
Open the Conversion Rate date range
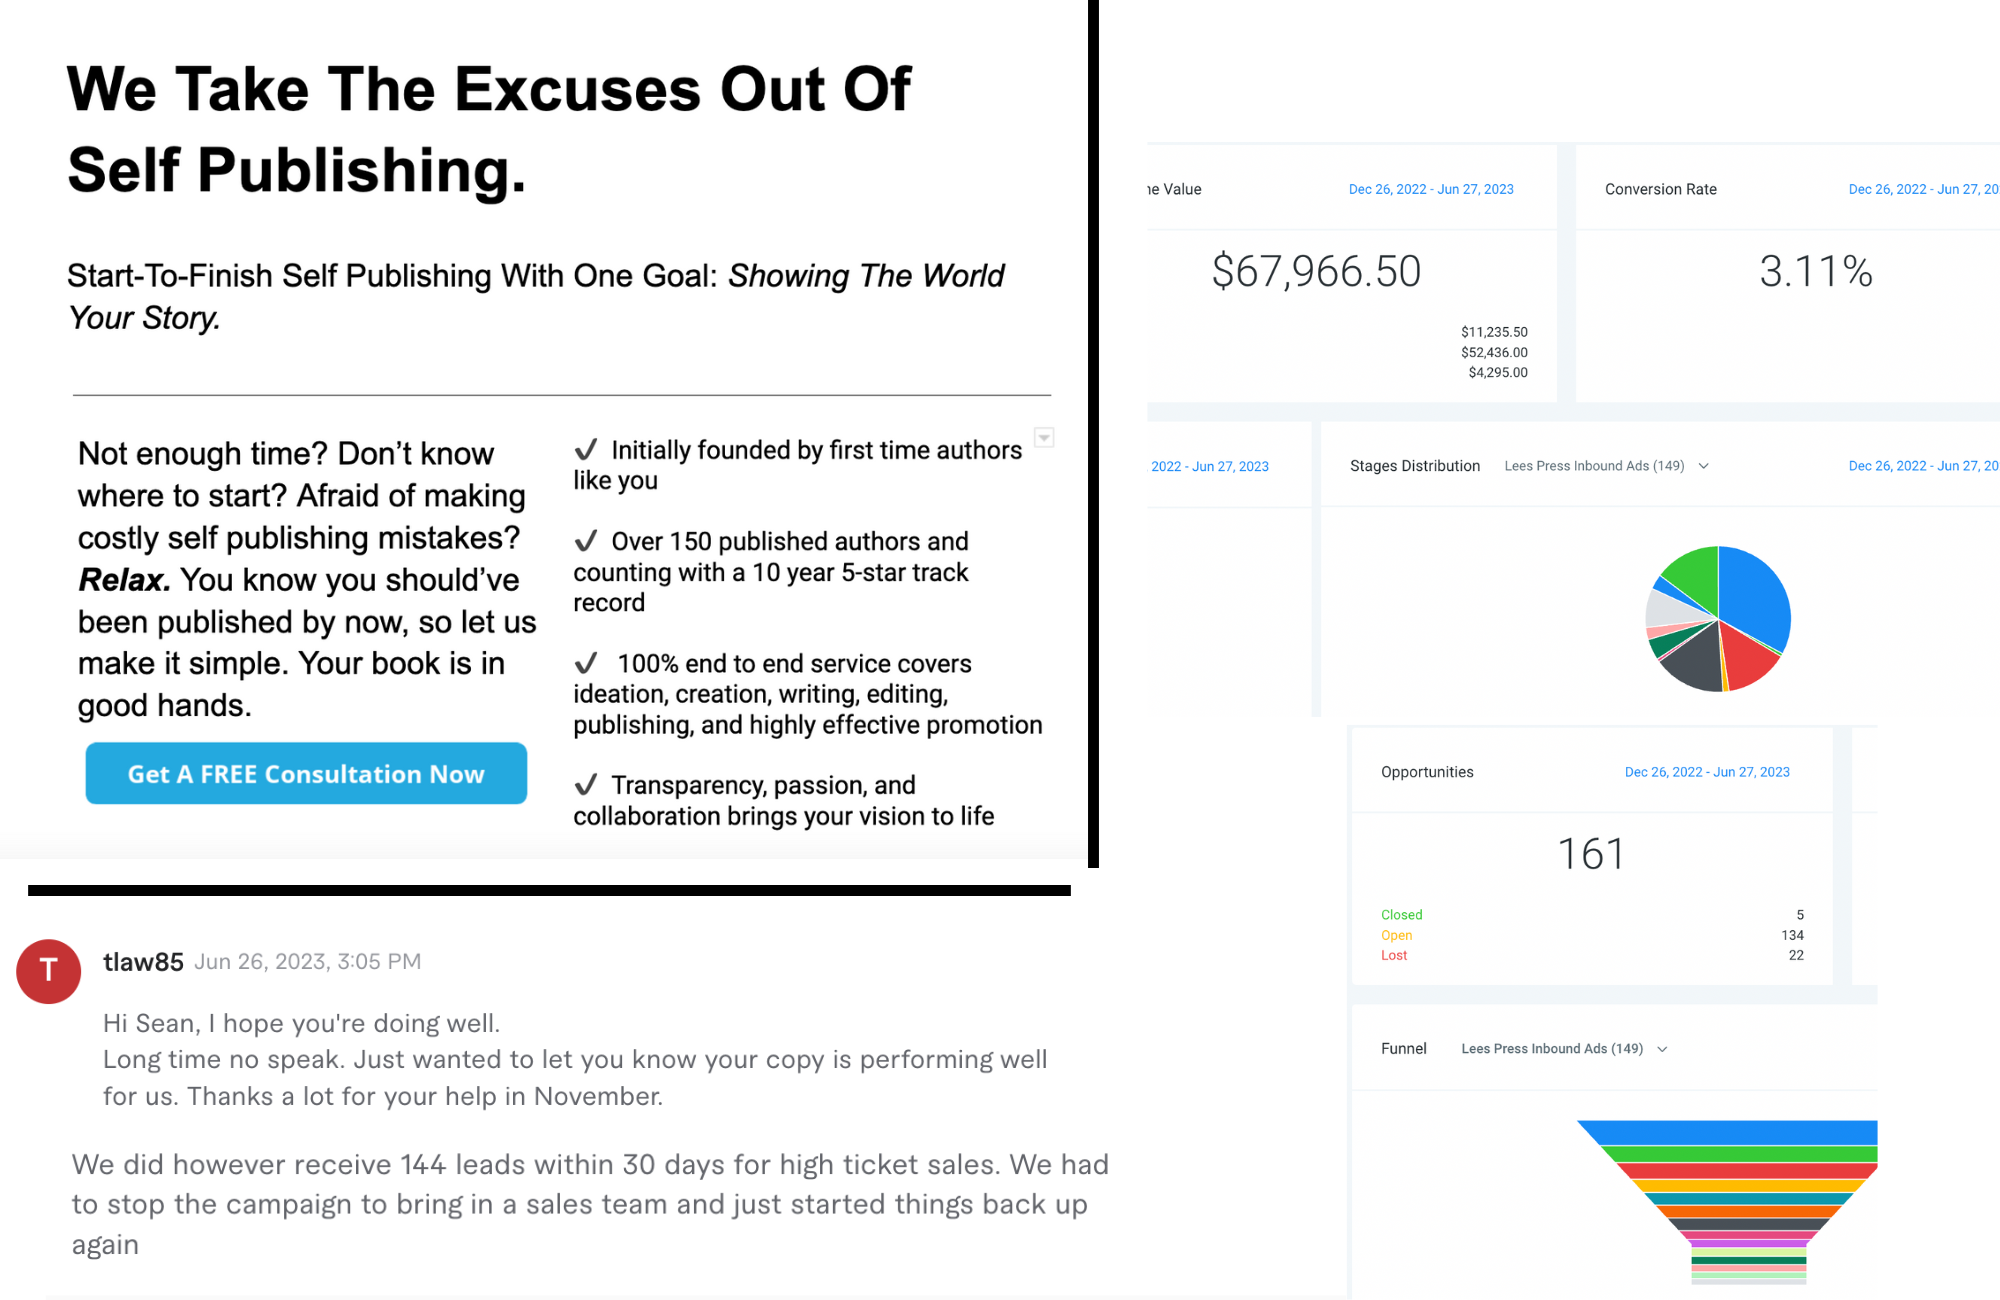(x=1922, y=189)
